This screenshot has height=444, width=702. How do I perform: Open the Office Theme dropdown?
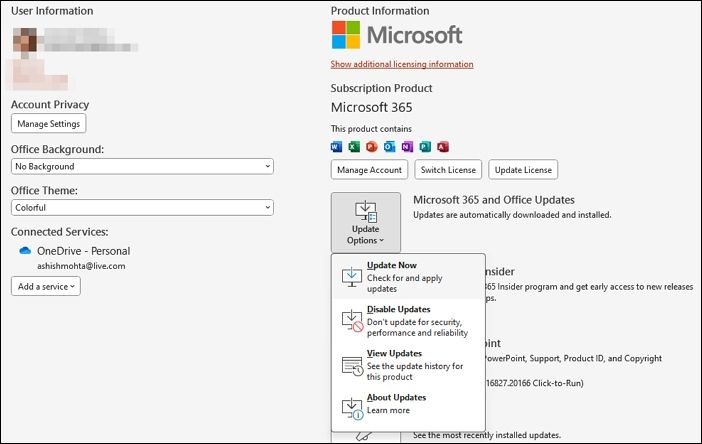pos(142,207)
